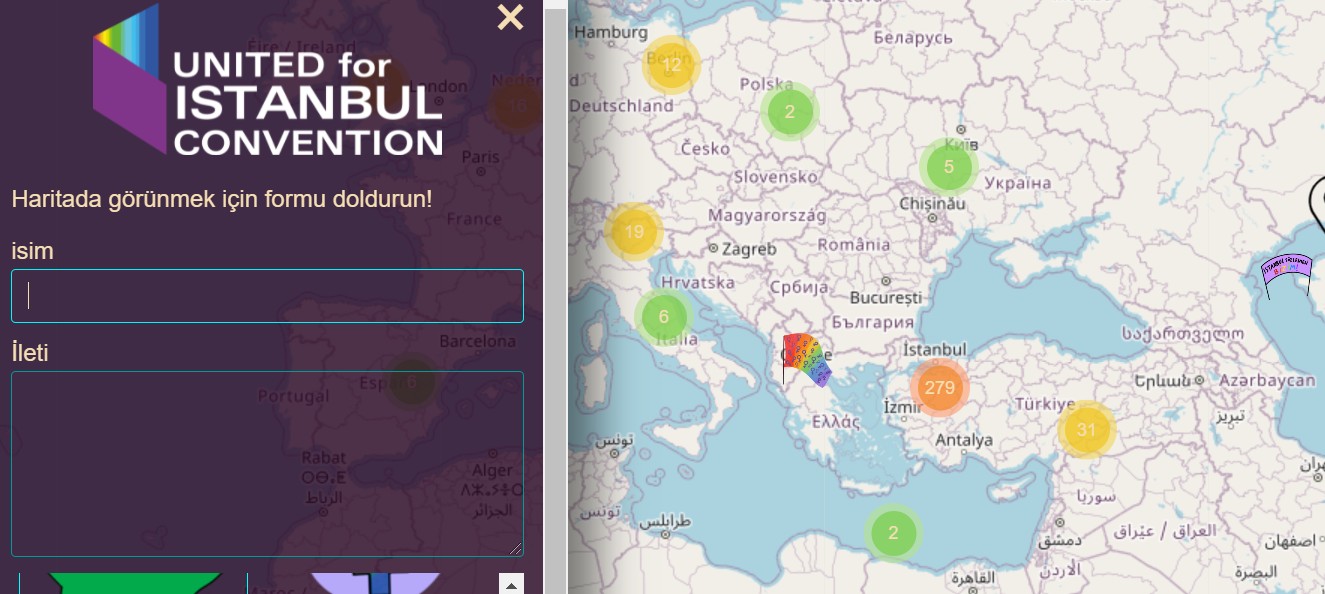The height and width of the screenshot is (594, 1325).
Task: Click the United for Istanbul Convention logo
Action: point(268,80)
